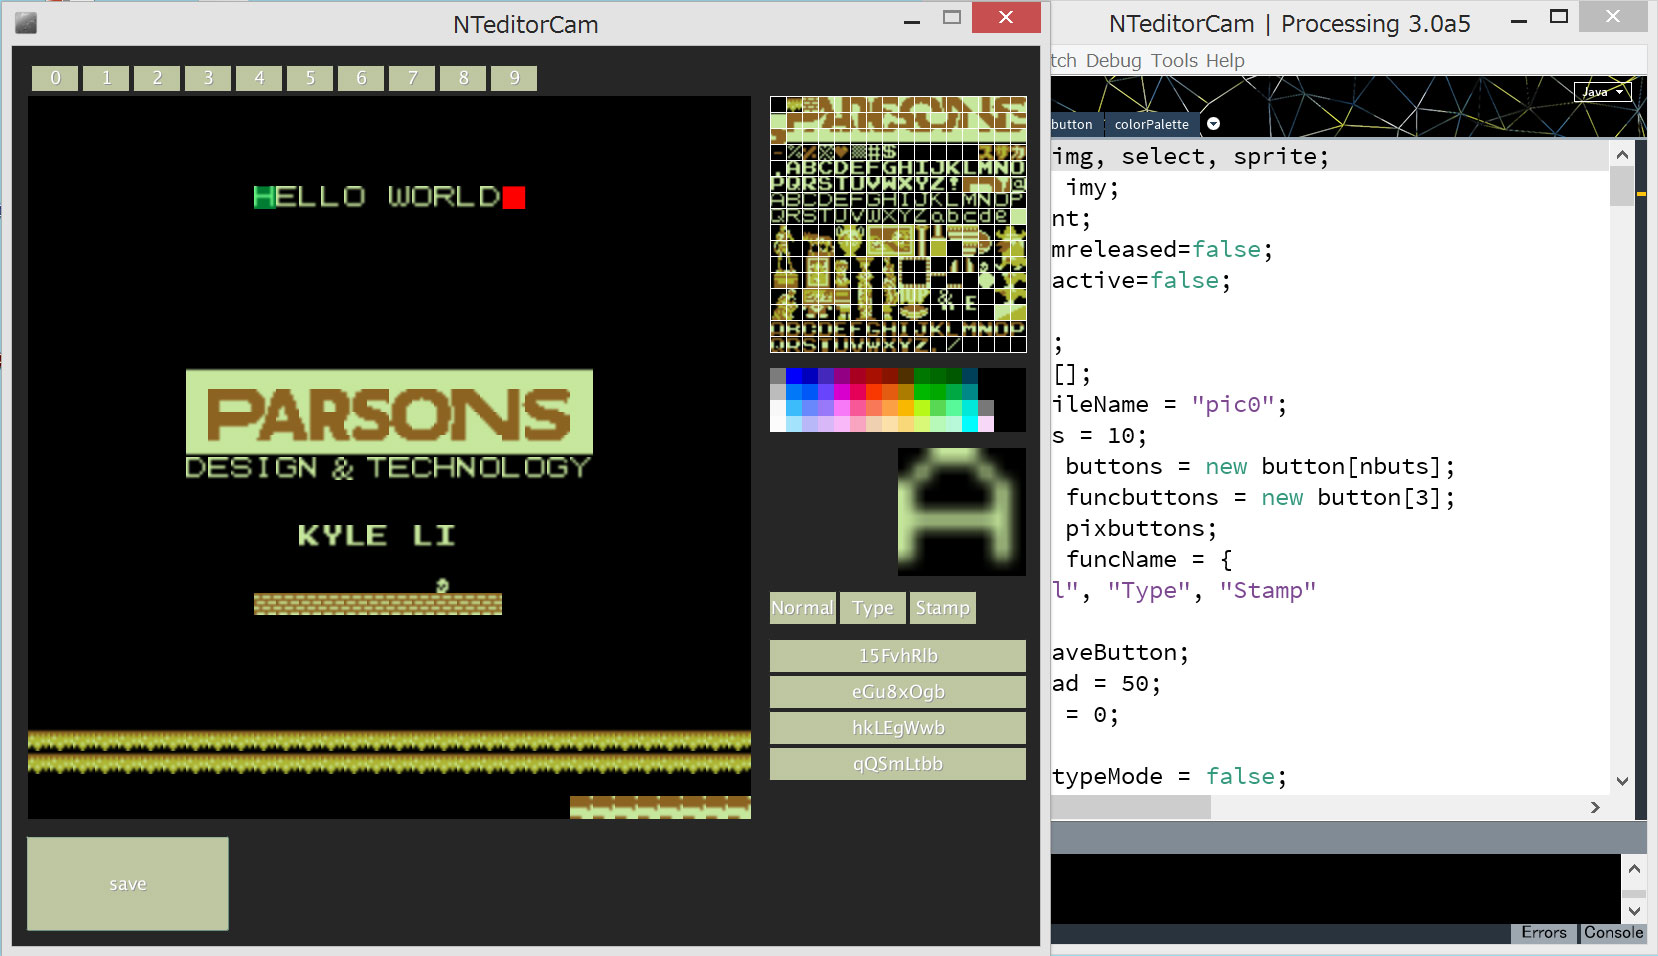Click the red cursor block after HELLO WORLD

click(514, 197)
